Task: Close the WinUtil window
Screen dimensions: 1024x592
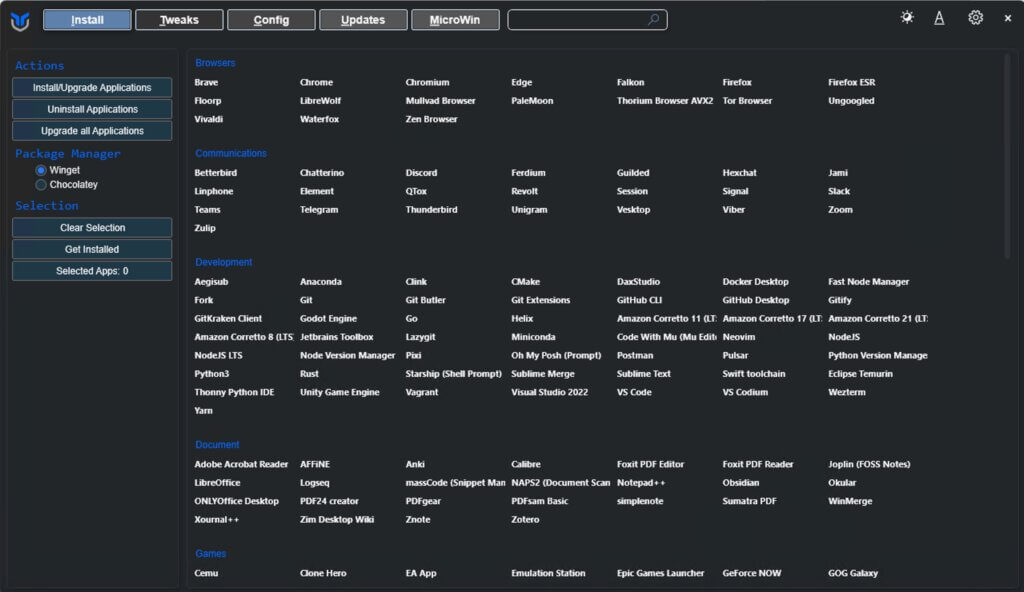Action: (x=1008, y=18)
